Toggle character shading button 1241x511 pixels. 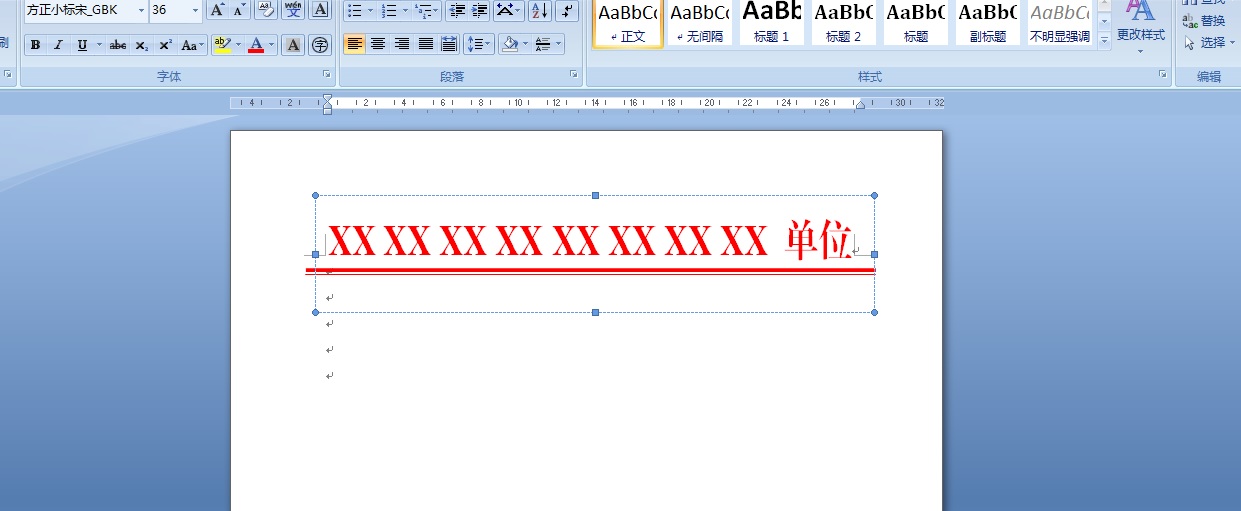click(293, 45)
